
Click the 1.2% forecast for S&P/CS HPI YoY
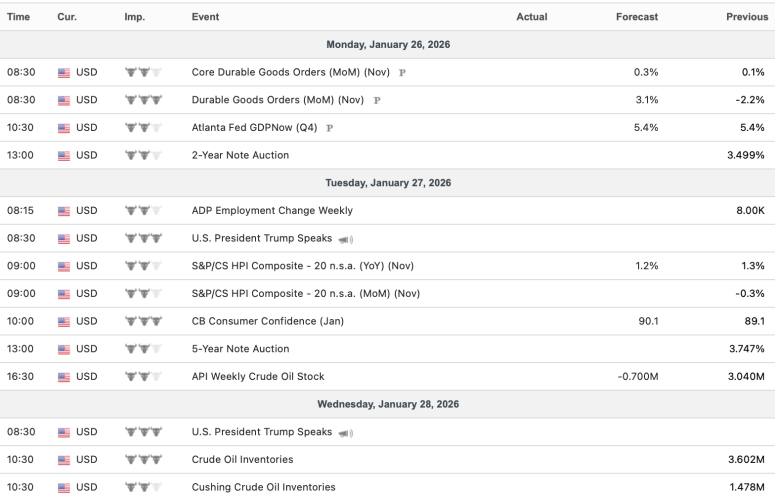click(646, 266)
